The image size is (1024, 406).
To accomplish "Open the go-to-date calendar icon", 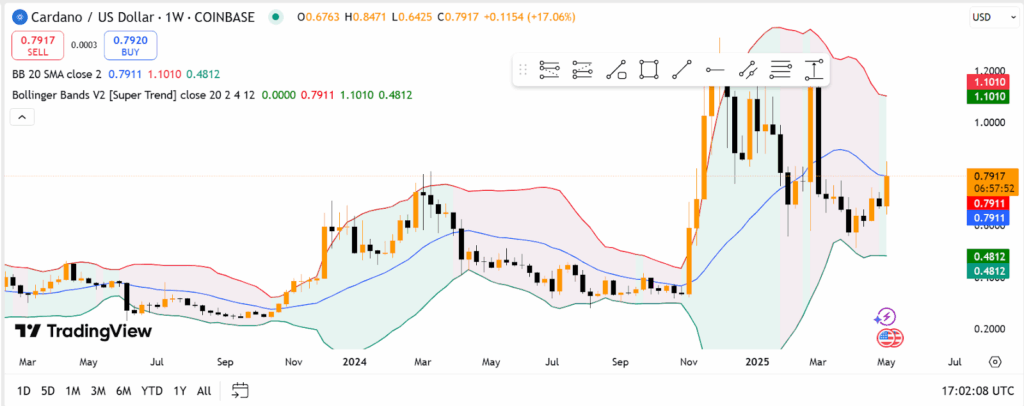I will [240, 391].
